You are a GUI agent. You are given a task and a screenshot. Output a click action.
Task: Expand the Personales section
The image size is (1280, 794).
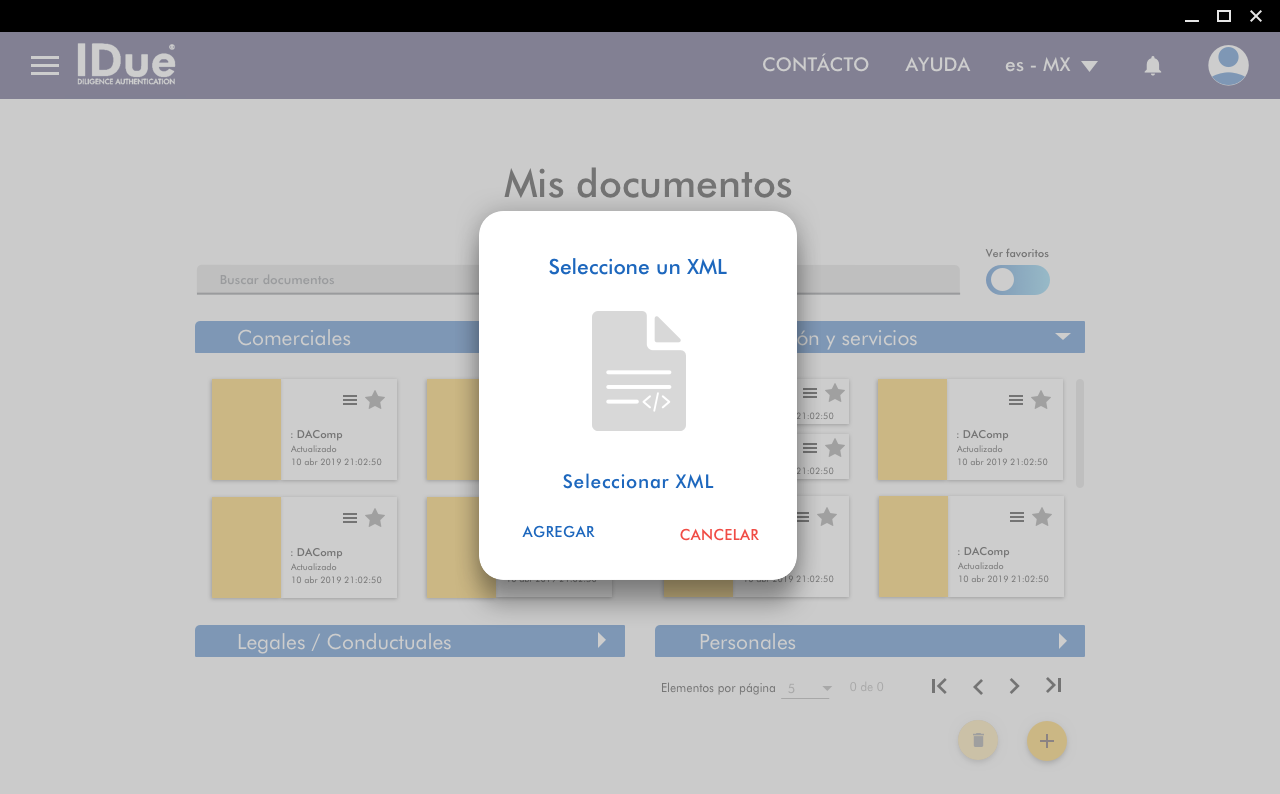[x=1063, y=641]
